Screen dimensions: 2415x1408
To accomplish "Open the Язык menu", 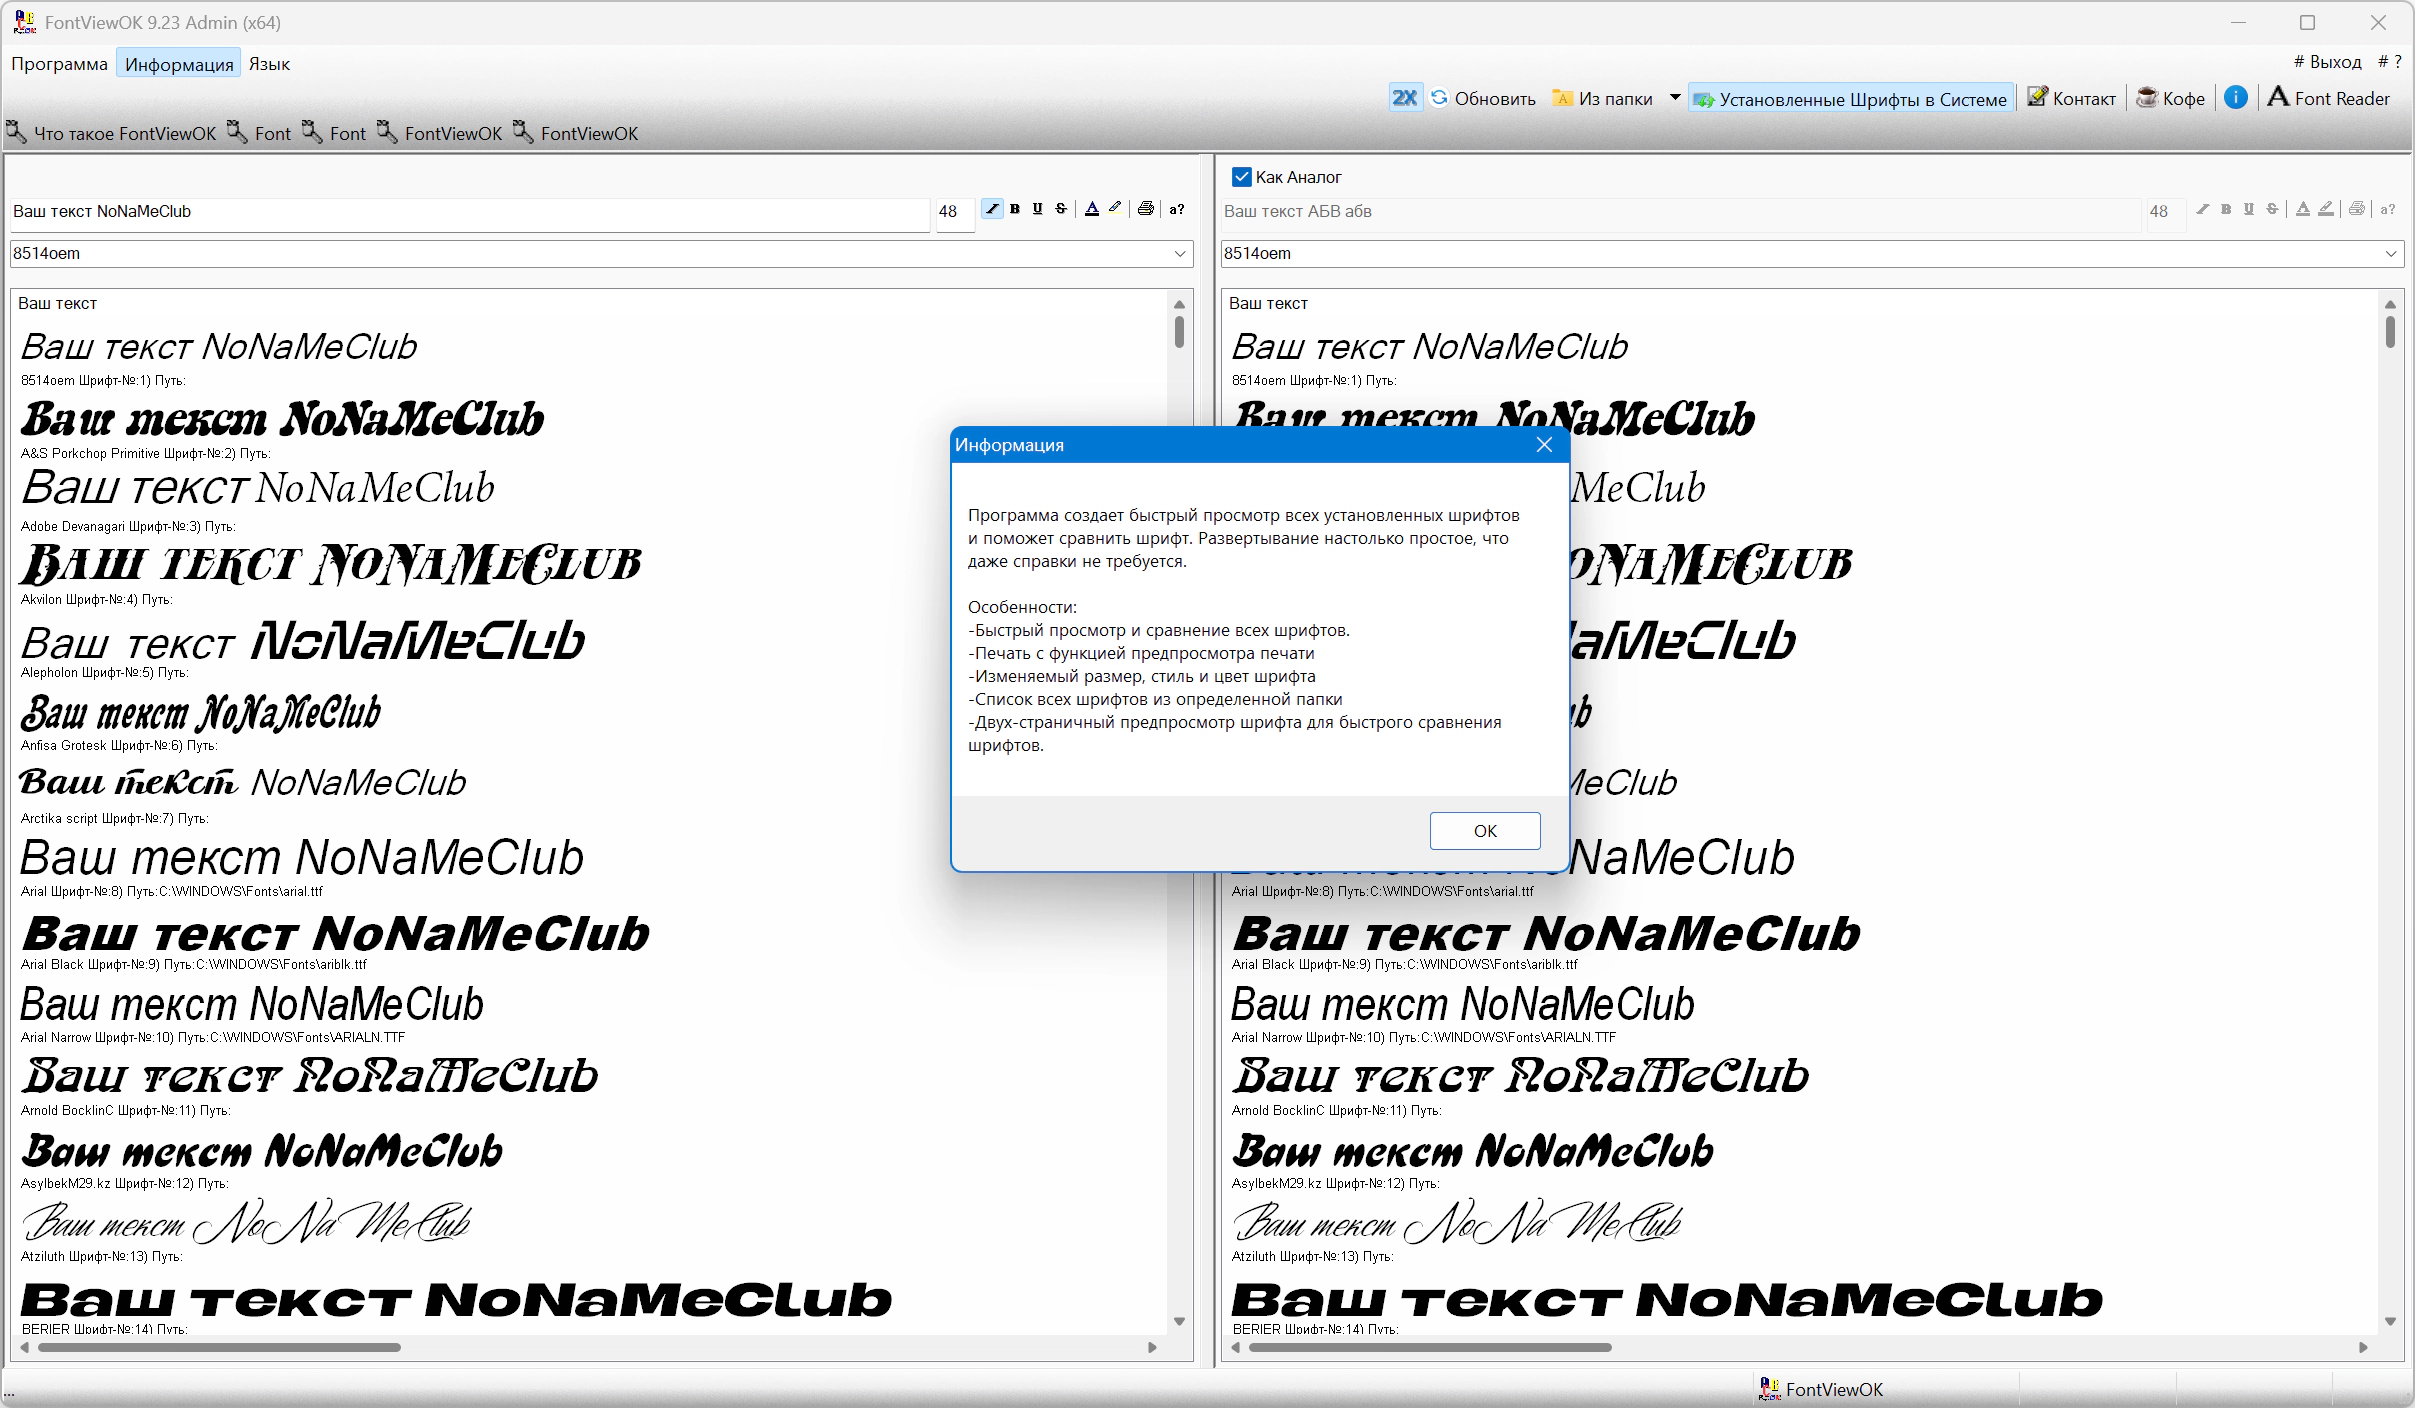I will tap(269, 64).
